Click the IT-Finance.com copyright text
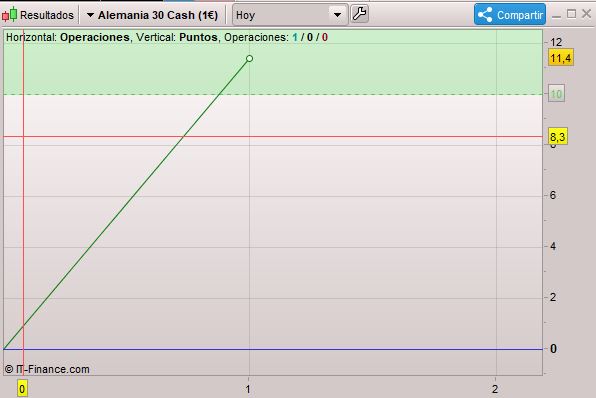Image resolution: width=596 pixels, height=398 pixels. [x=47, y=369]
